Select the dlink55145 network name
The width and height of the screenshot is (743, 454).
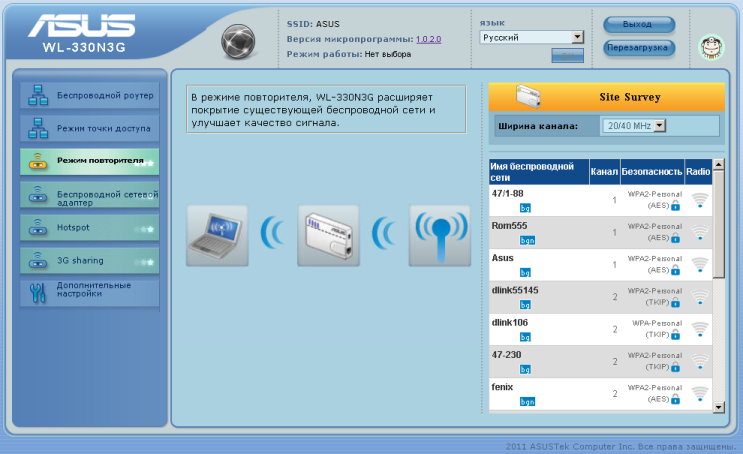click(515, 290)
